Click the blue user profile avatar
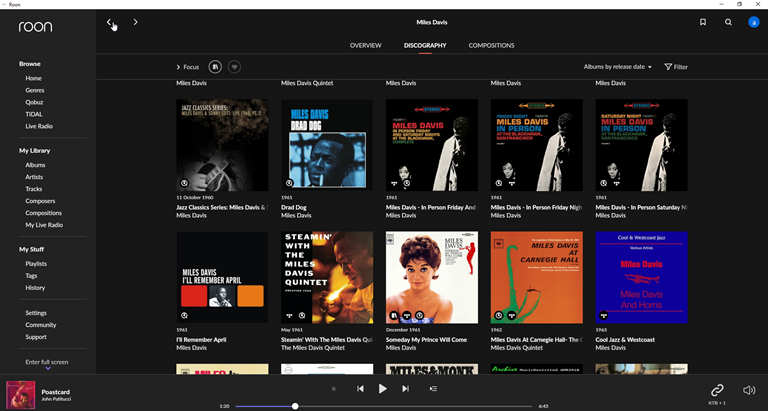 754,22
